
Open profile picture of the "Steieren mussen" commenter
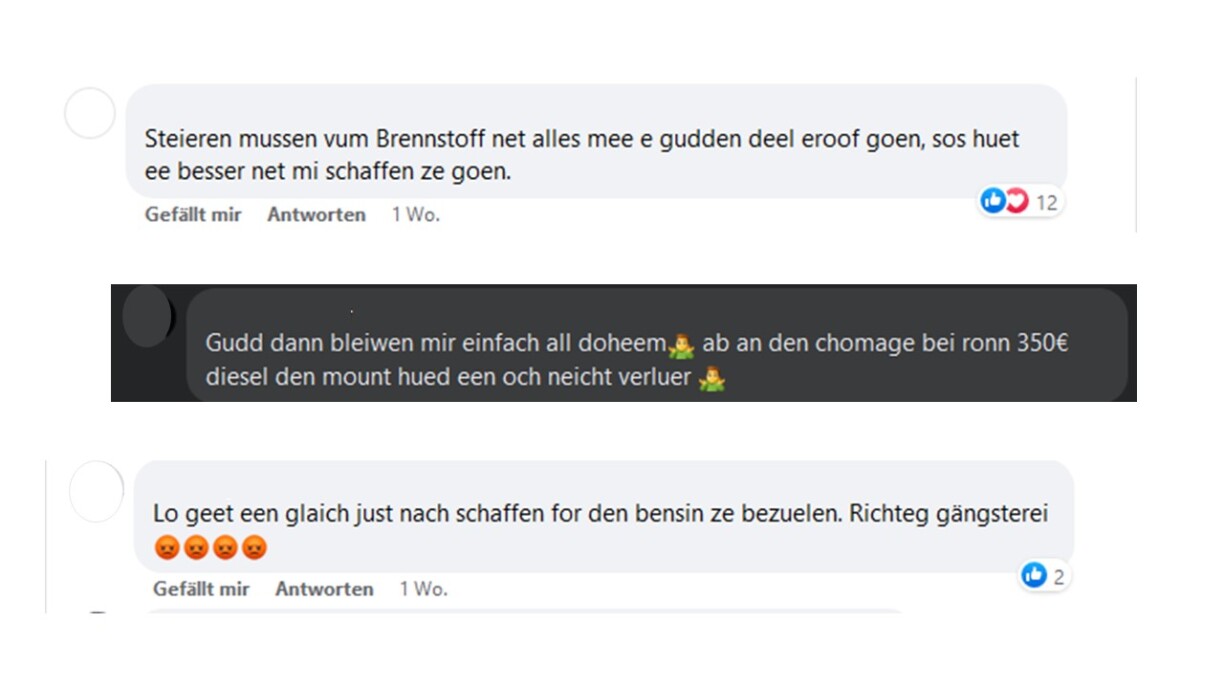click(x=90, y=113)
